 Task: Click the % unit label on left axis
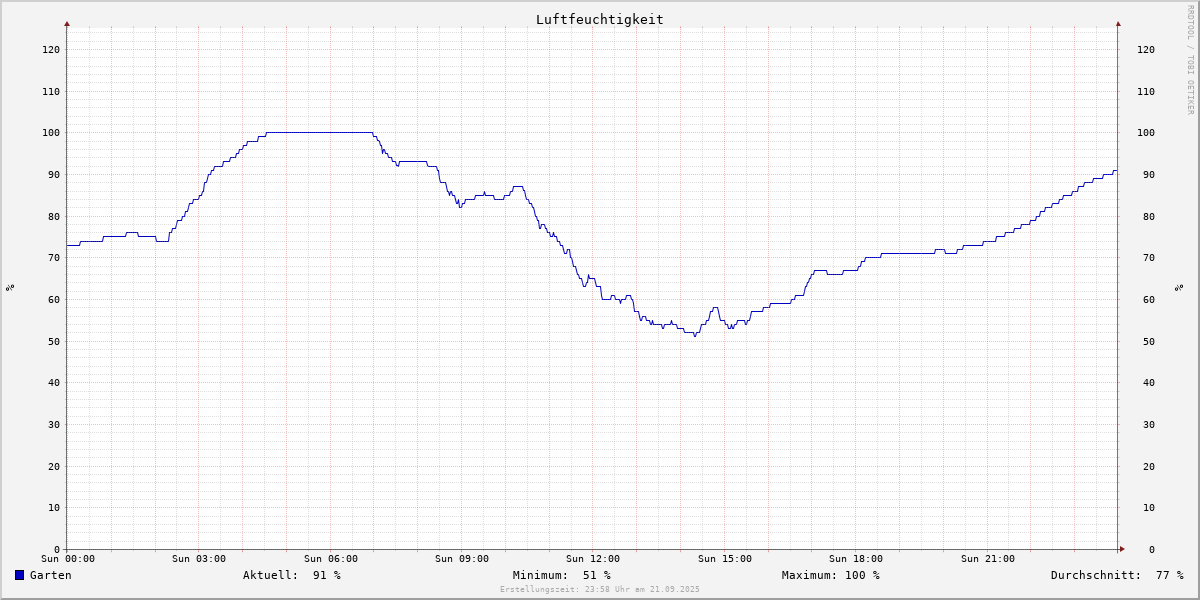(x=10, y=288)
